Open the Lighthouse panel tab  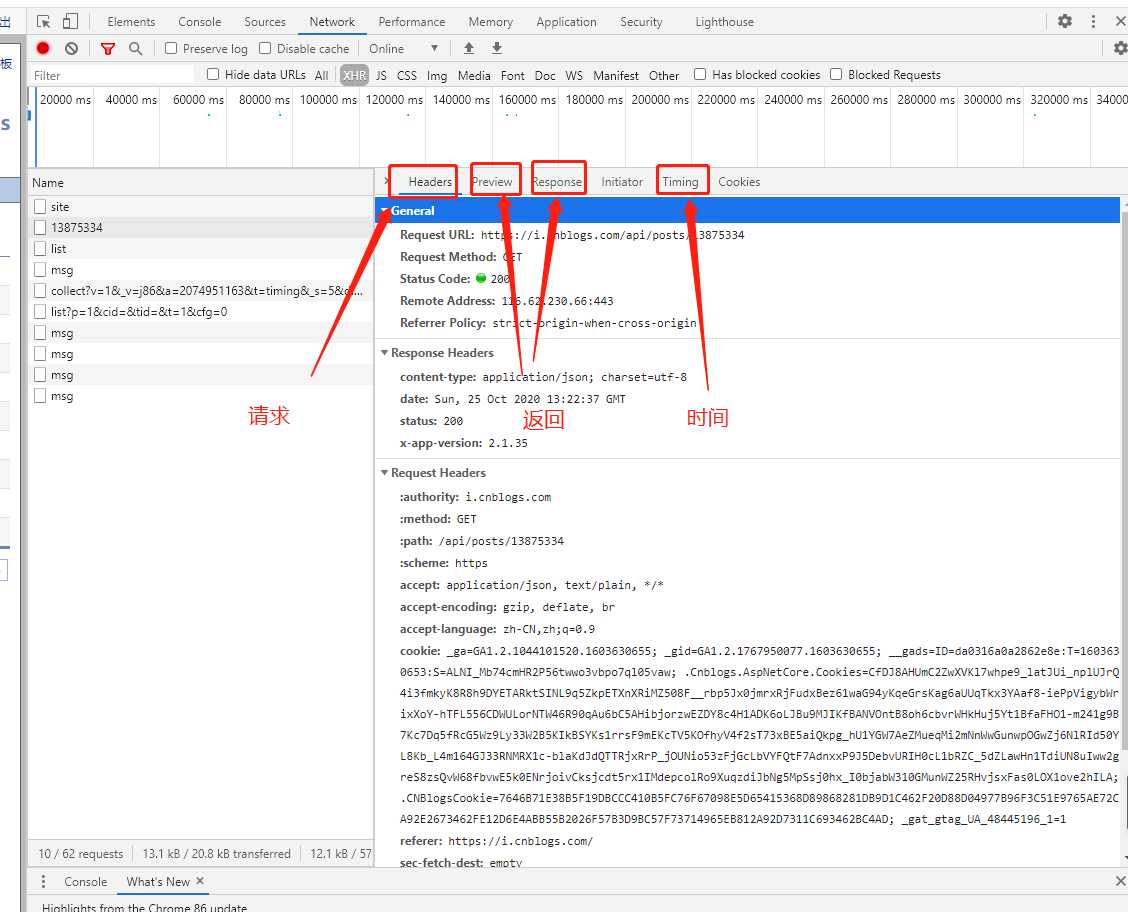[724, 22]
